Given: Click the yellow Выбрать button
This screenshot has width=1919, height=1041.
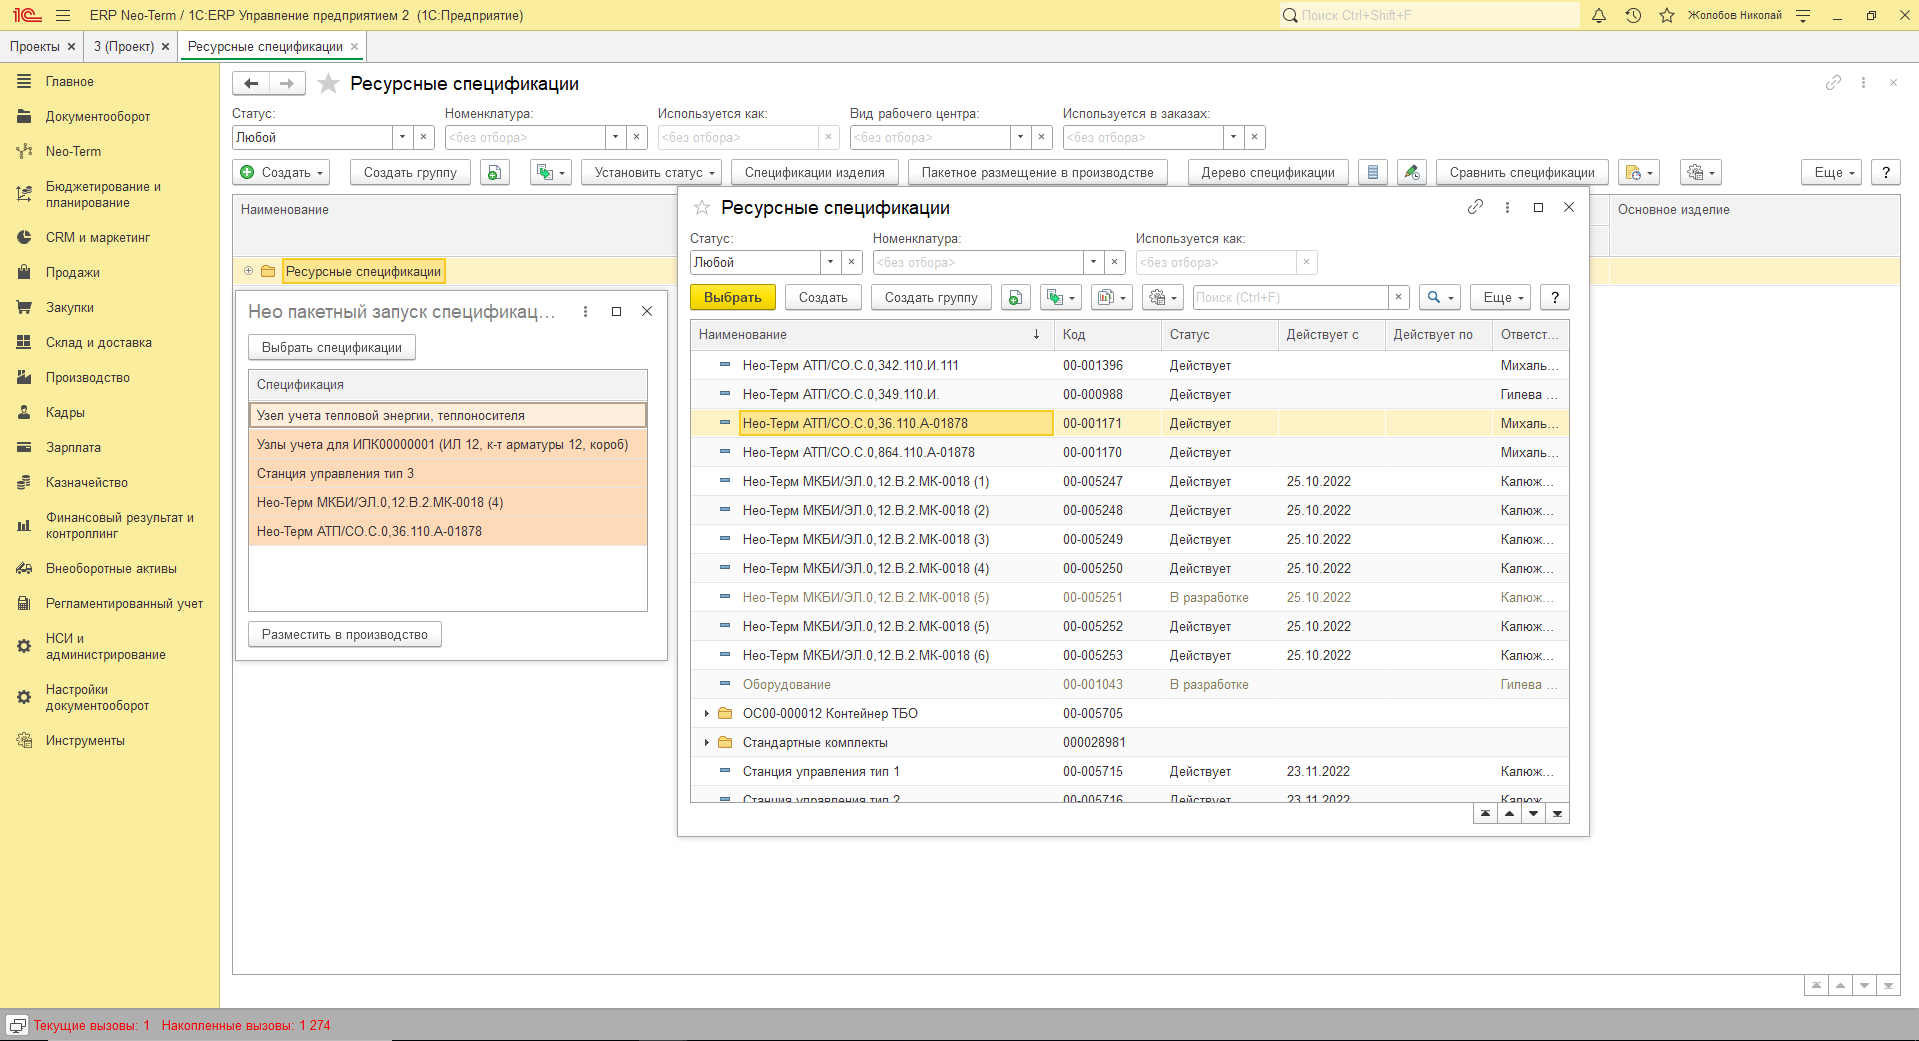Looking at the screenshot, I should click(x=733, y=297).
